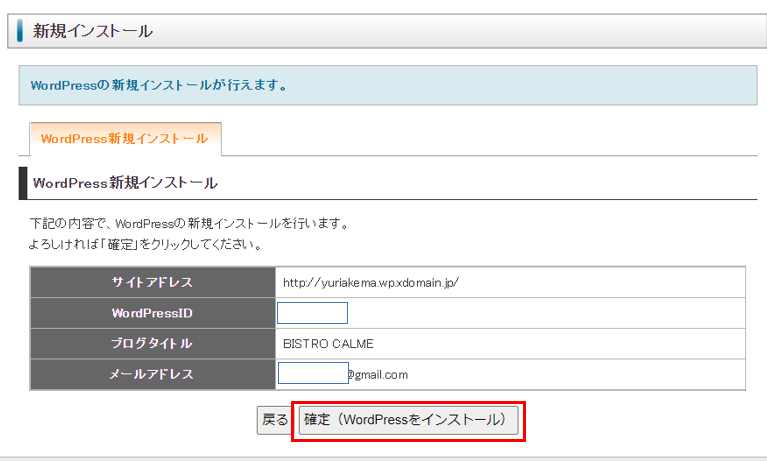This screenshot has height=464, width=767.
Task: Click the instruction line starting よろしければ
Action: coord(146,244)
